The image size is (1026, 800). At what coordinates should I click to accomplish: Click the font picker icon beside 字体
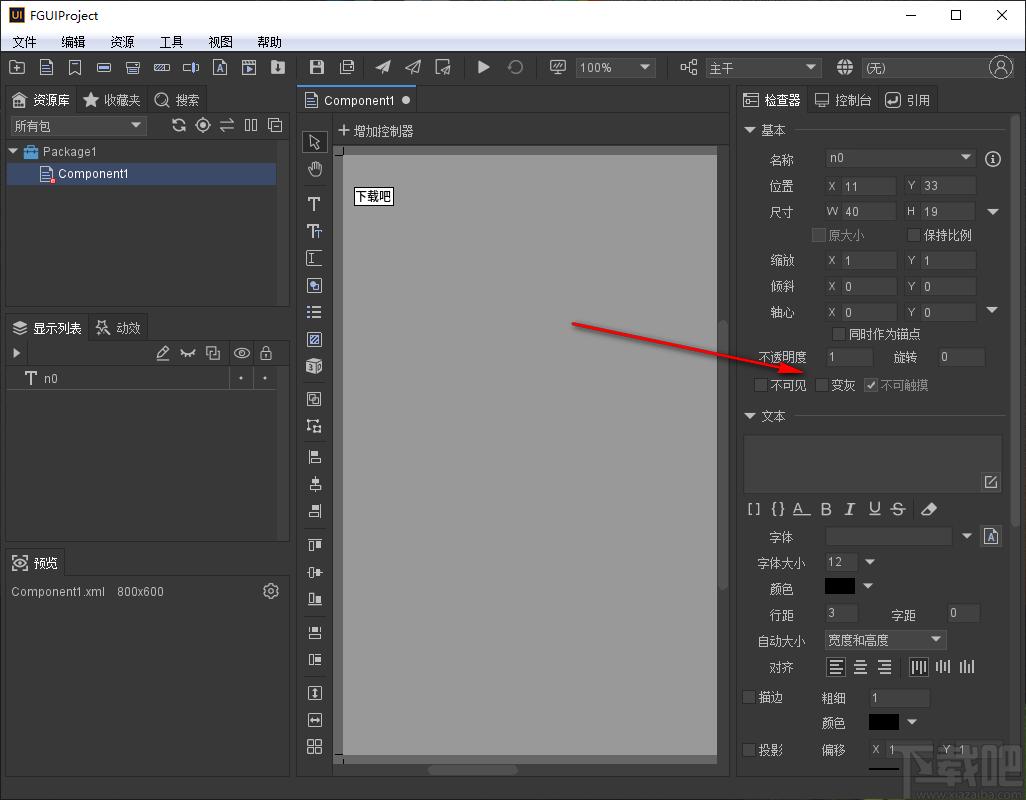tap(991, 537)
